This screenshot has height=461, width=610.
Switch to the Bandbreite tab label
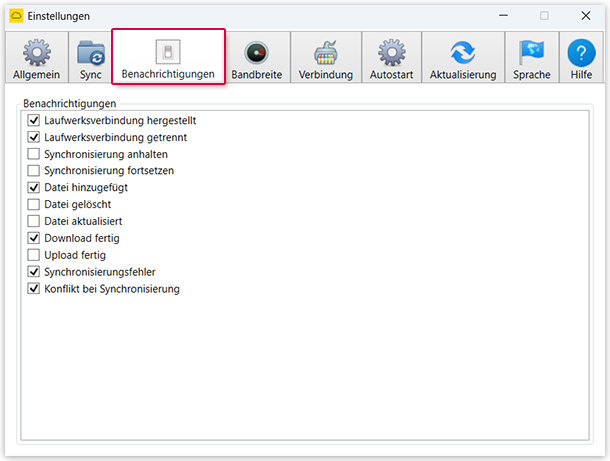point(257,74)
